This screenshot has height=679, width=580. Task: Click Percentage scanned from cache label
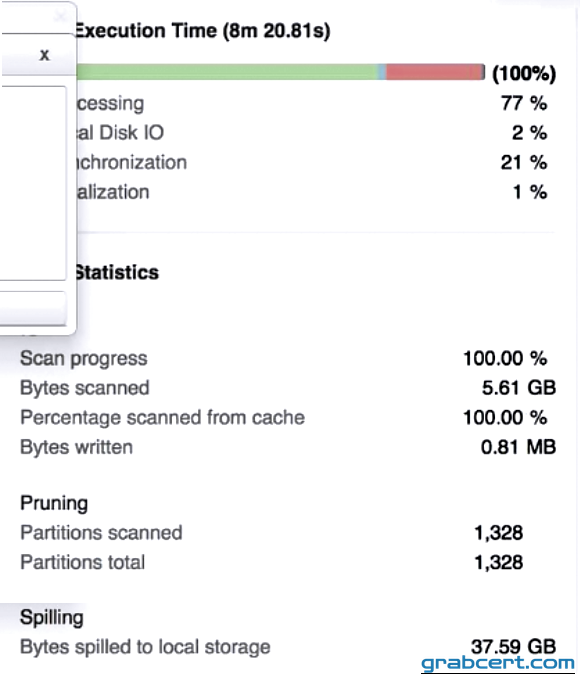[162, 417]
